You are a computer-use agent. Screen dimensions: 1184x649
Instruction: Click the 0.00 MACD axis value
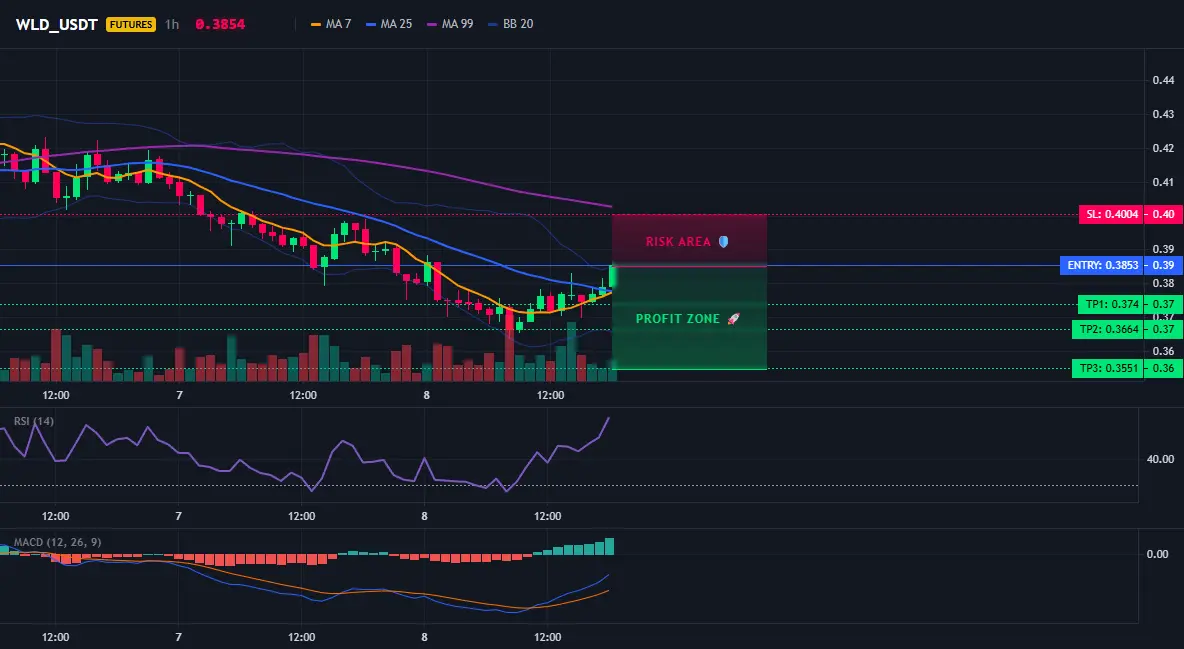[1158, 554]
